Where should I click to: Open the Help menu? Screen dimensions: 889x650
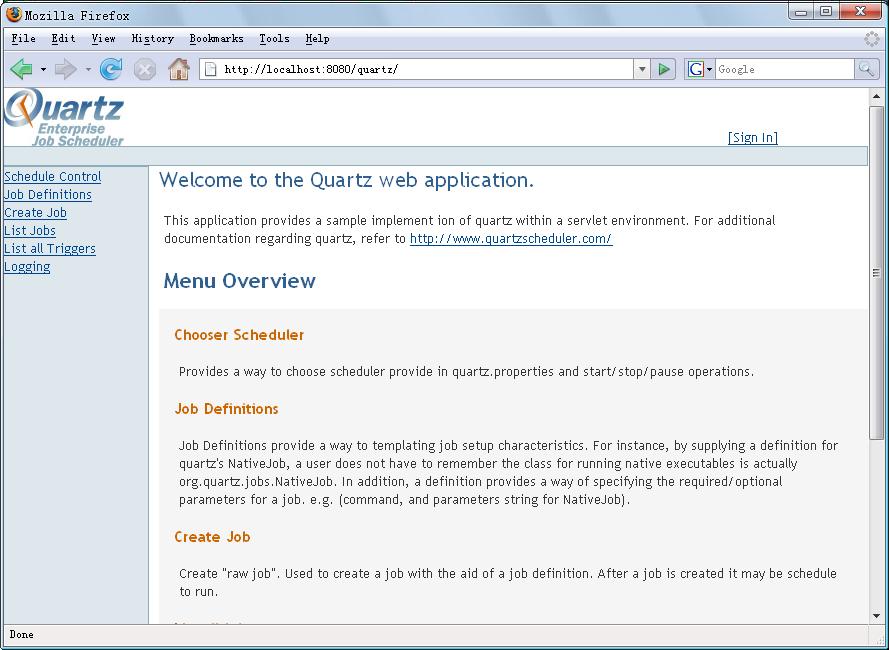[x=318, y=39]
